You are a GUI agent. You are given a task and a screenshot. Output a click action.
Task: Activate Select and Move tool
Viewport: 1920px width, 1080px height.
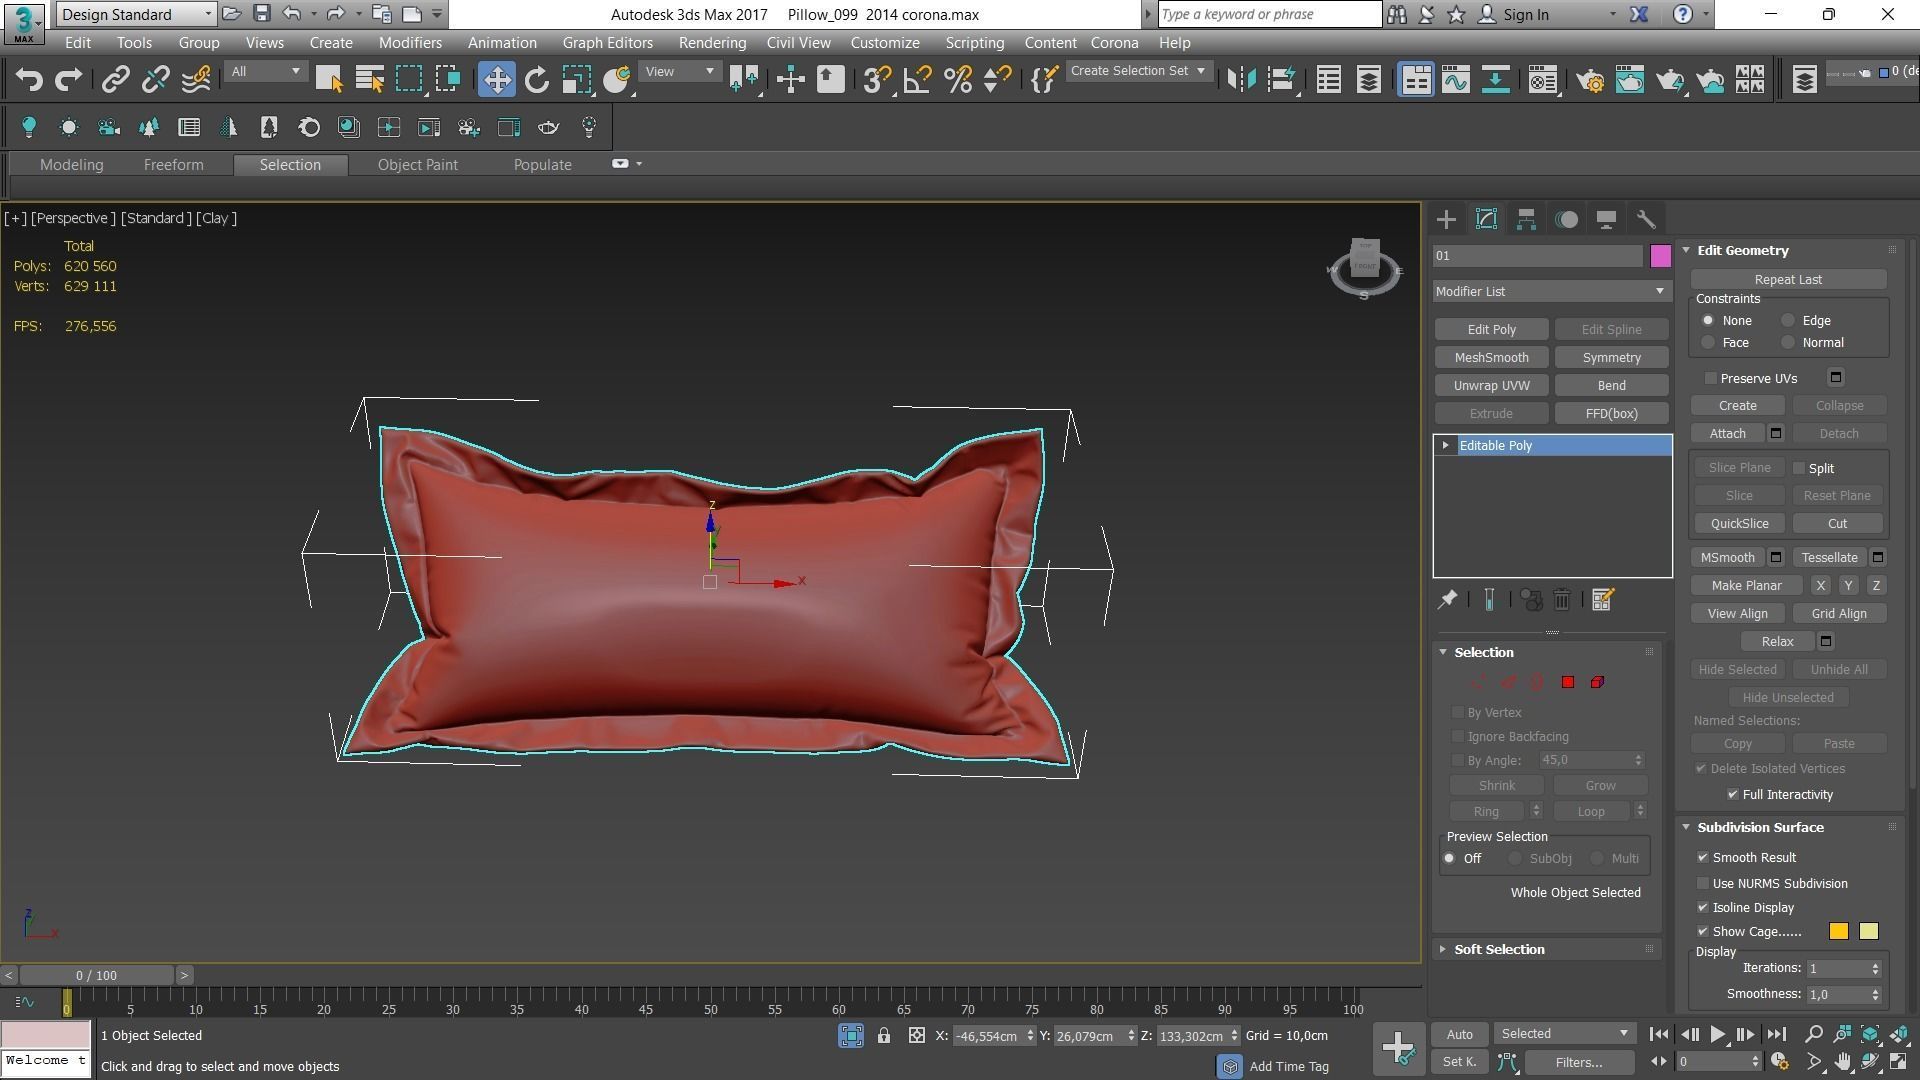(x=496, y=80)
